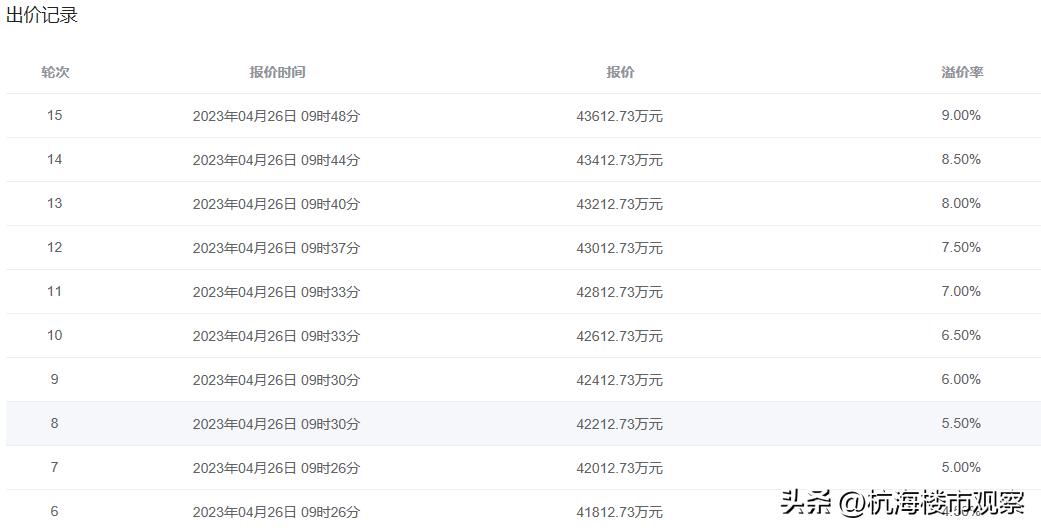Click the 出价记录 heading
This screenshot has height=532, width=1041.
[x=42, y=15]
